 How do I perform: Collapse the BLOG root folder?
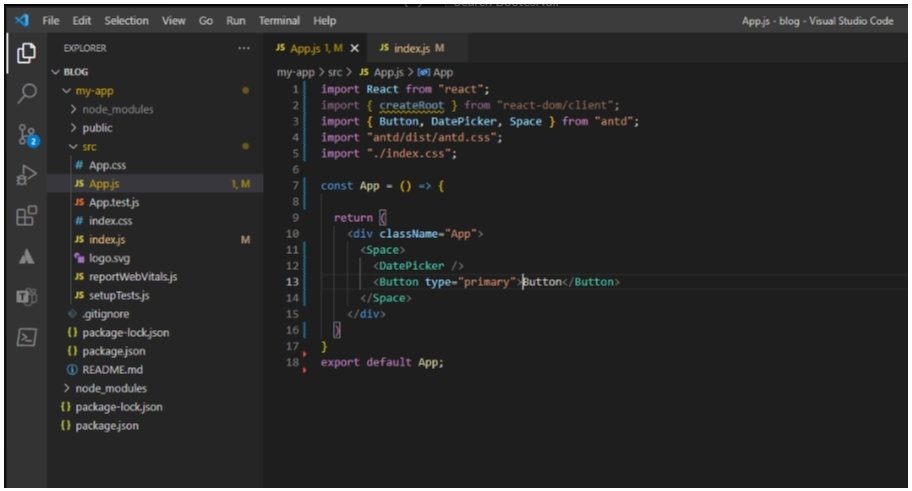click(x=75, y=72)
